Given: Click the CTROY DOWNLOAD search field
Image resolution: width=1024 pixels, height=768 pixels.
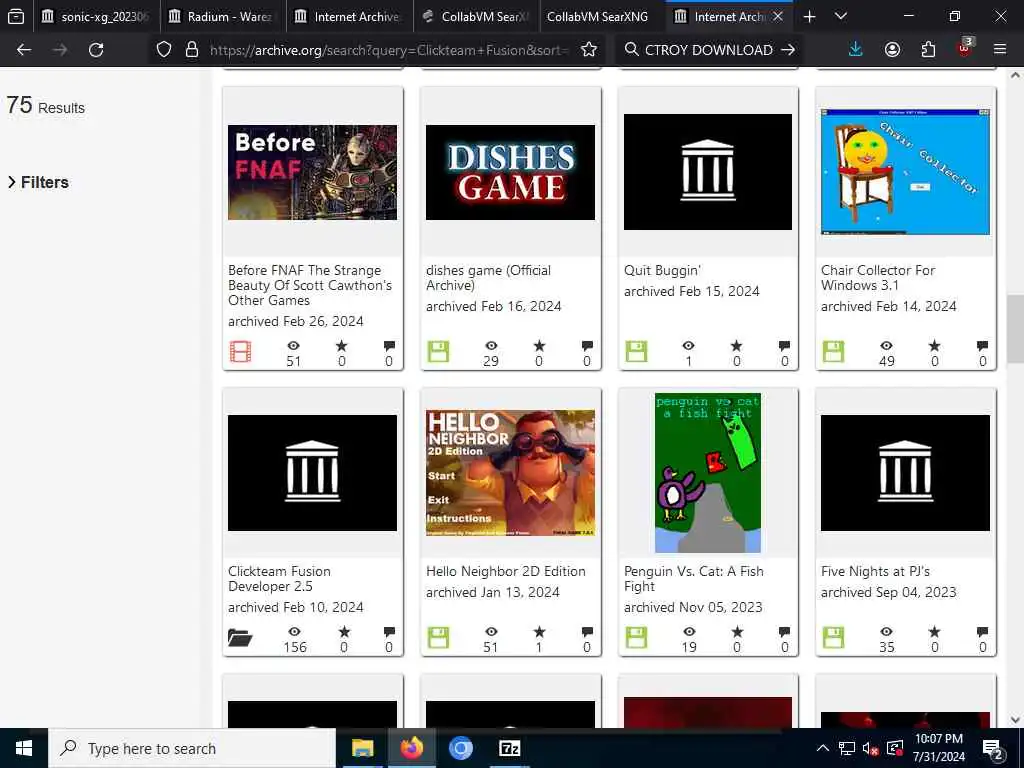Looking at the screenshot, I should pos(707,50).
